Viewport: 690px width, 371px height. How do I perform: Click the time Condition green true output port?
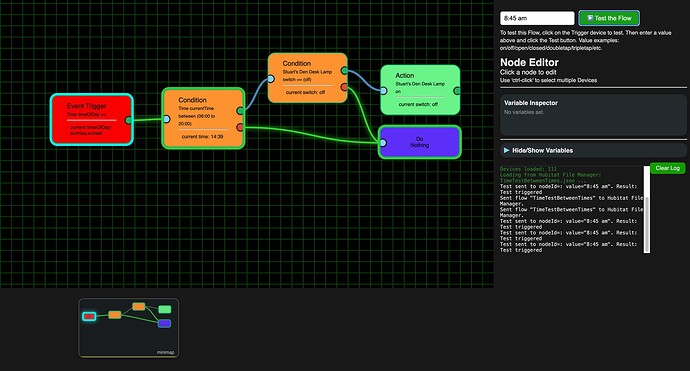[x=240, y=110]
